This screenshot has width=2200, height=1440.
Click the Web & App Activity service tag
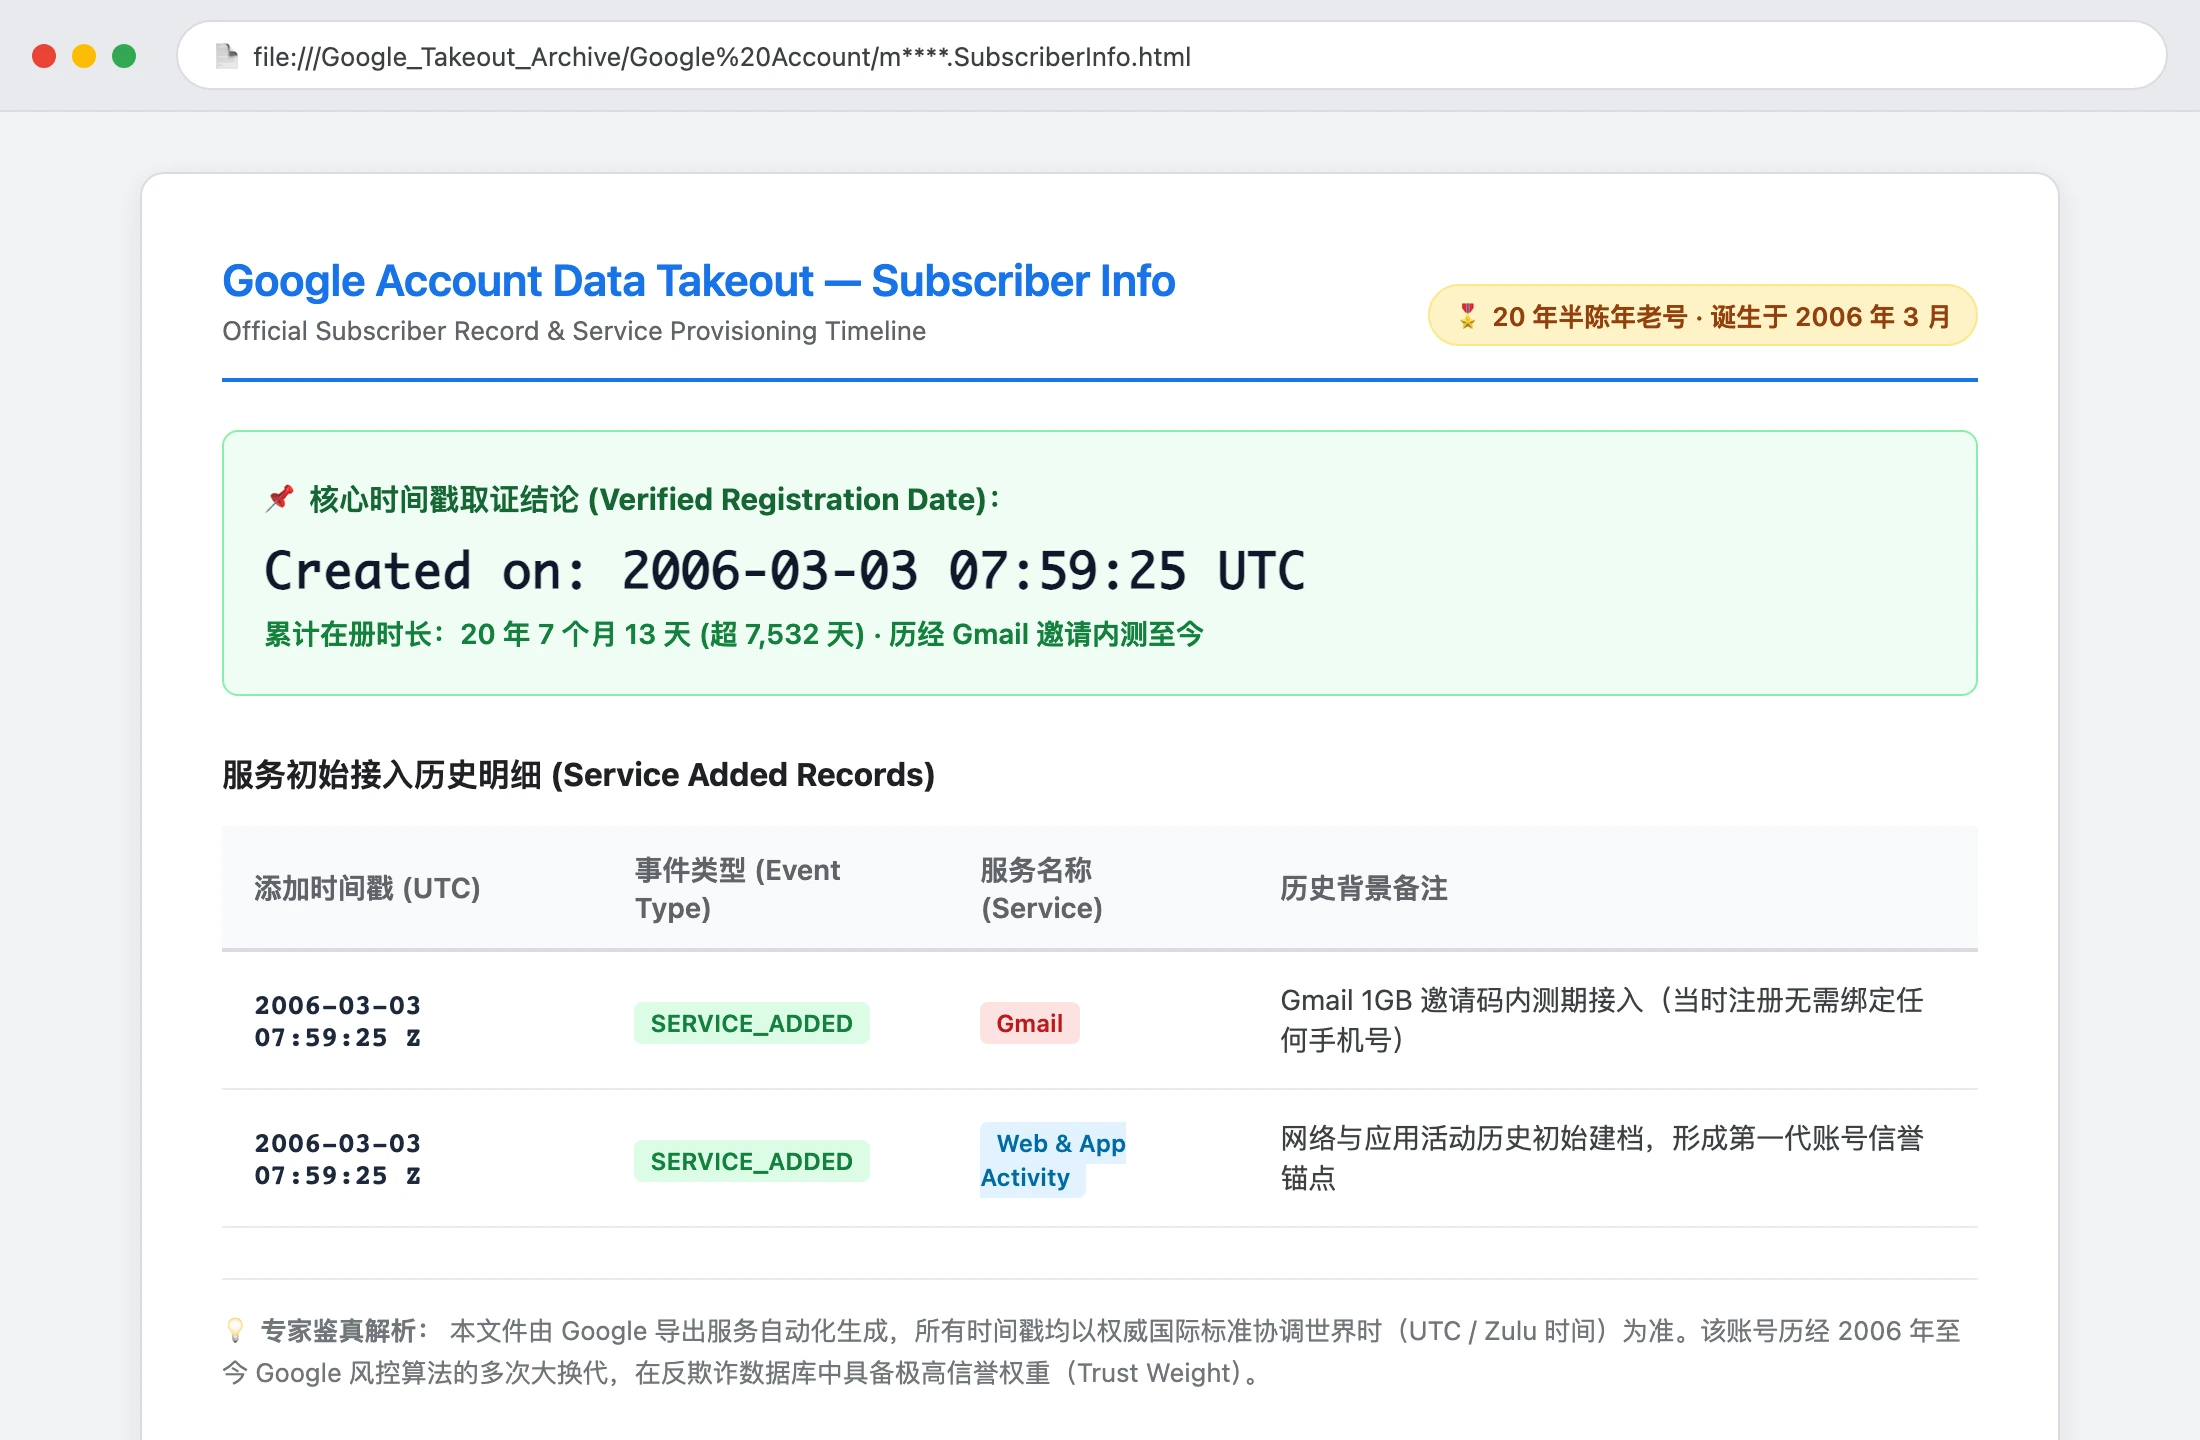click(x=1053, y=1160)
